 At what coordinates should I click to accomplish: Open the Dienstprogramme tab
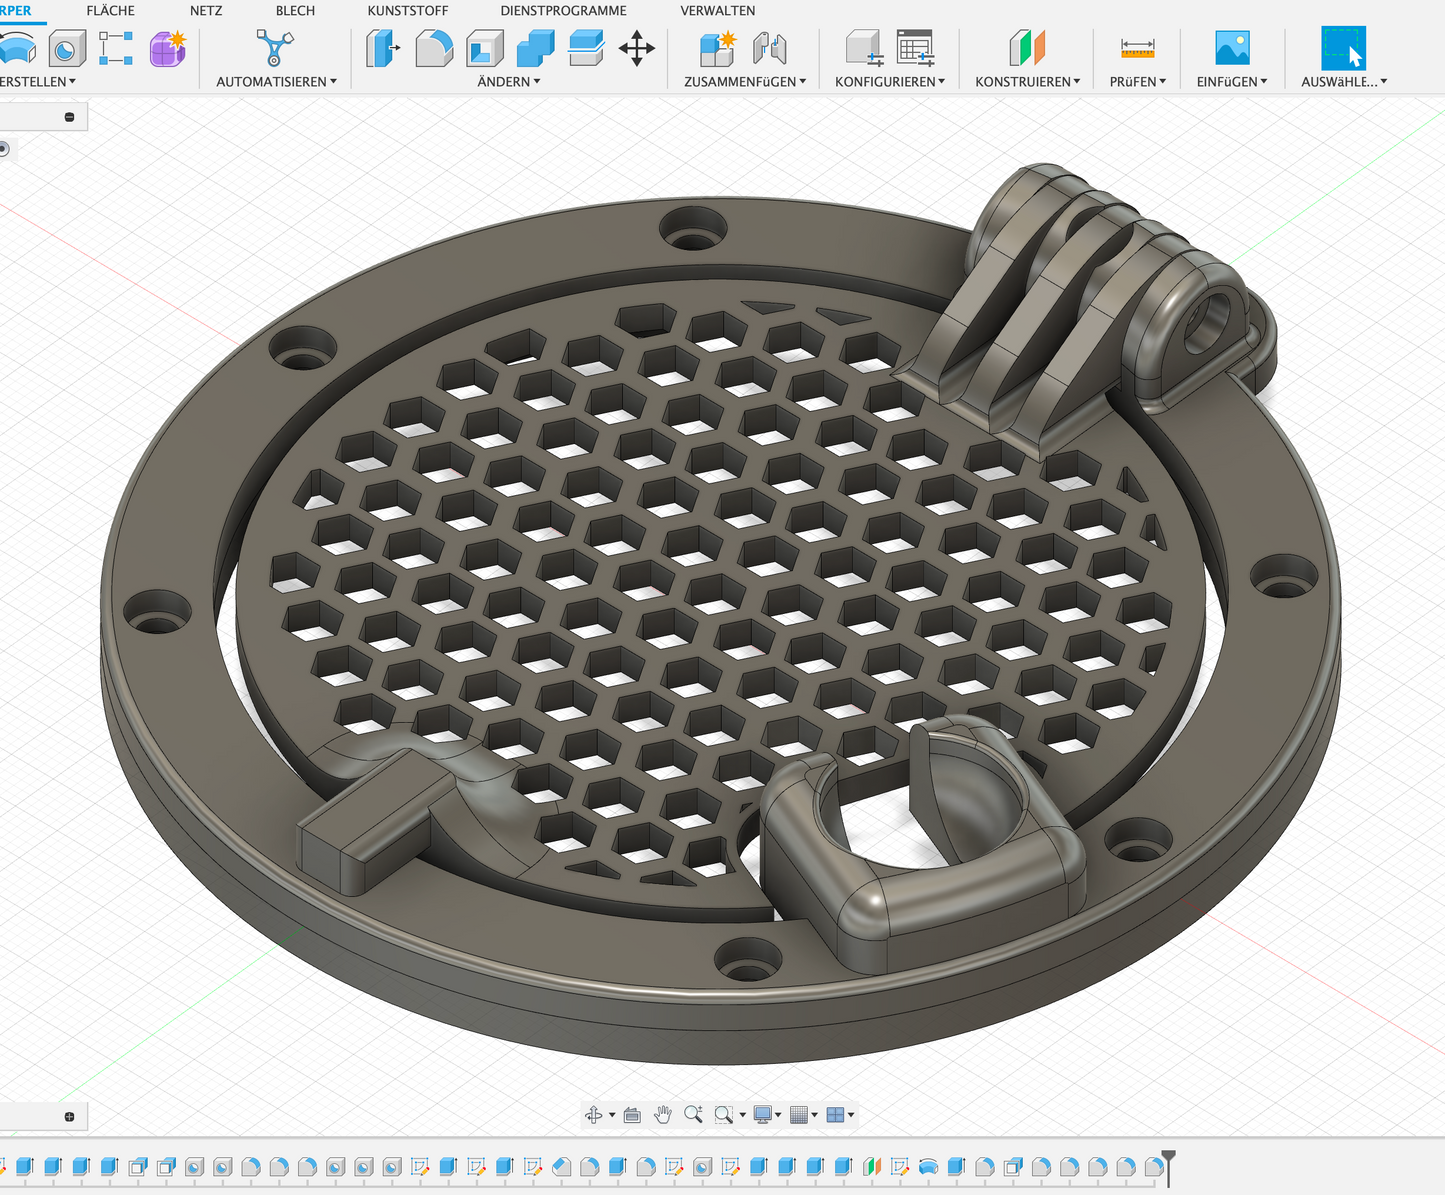pyautogui.click(x=563, y=11)
